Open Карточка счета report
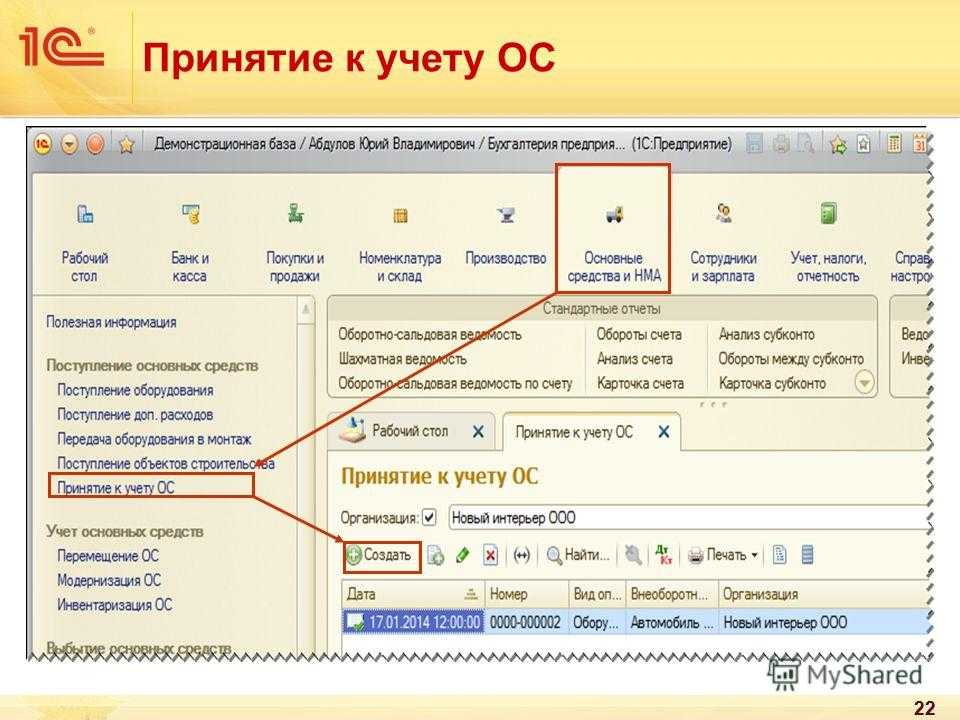This screenshot has height=720, width=960. [x=640, y=384]
